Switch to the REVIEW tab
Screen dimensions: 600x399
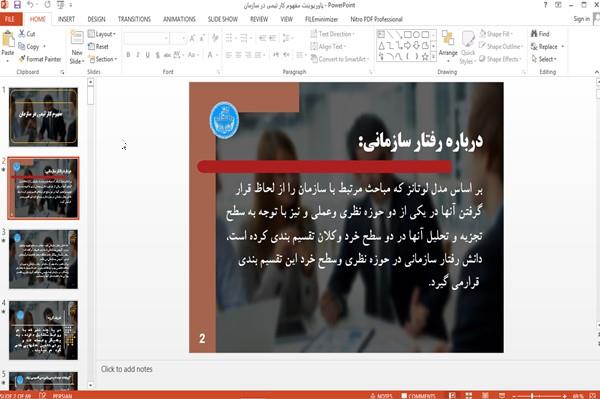[259, 19]
